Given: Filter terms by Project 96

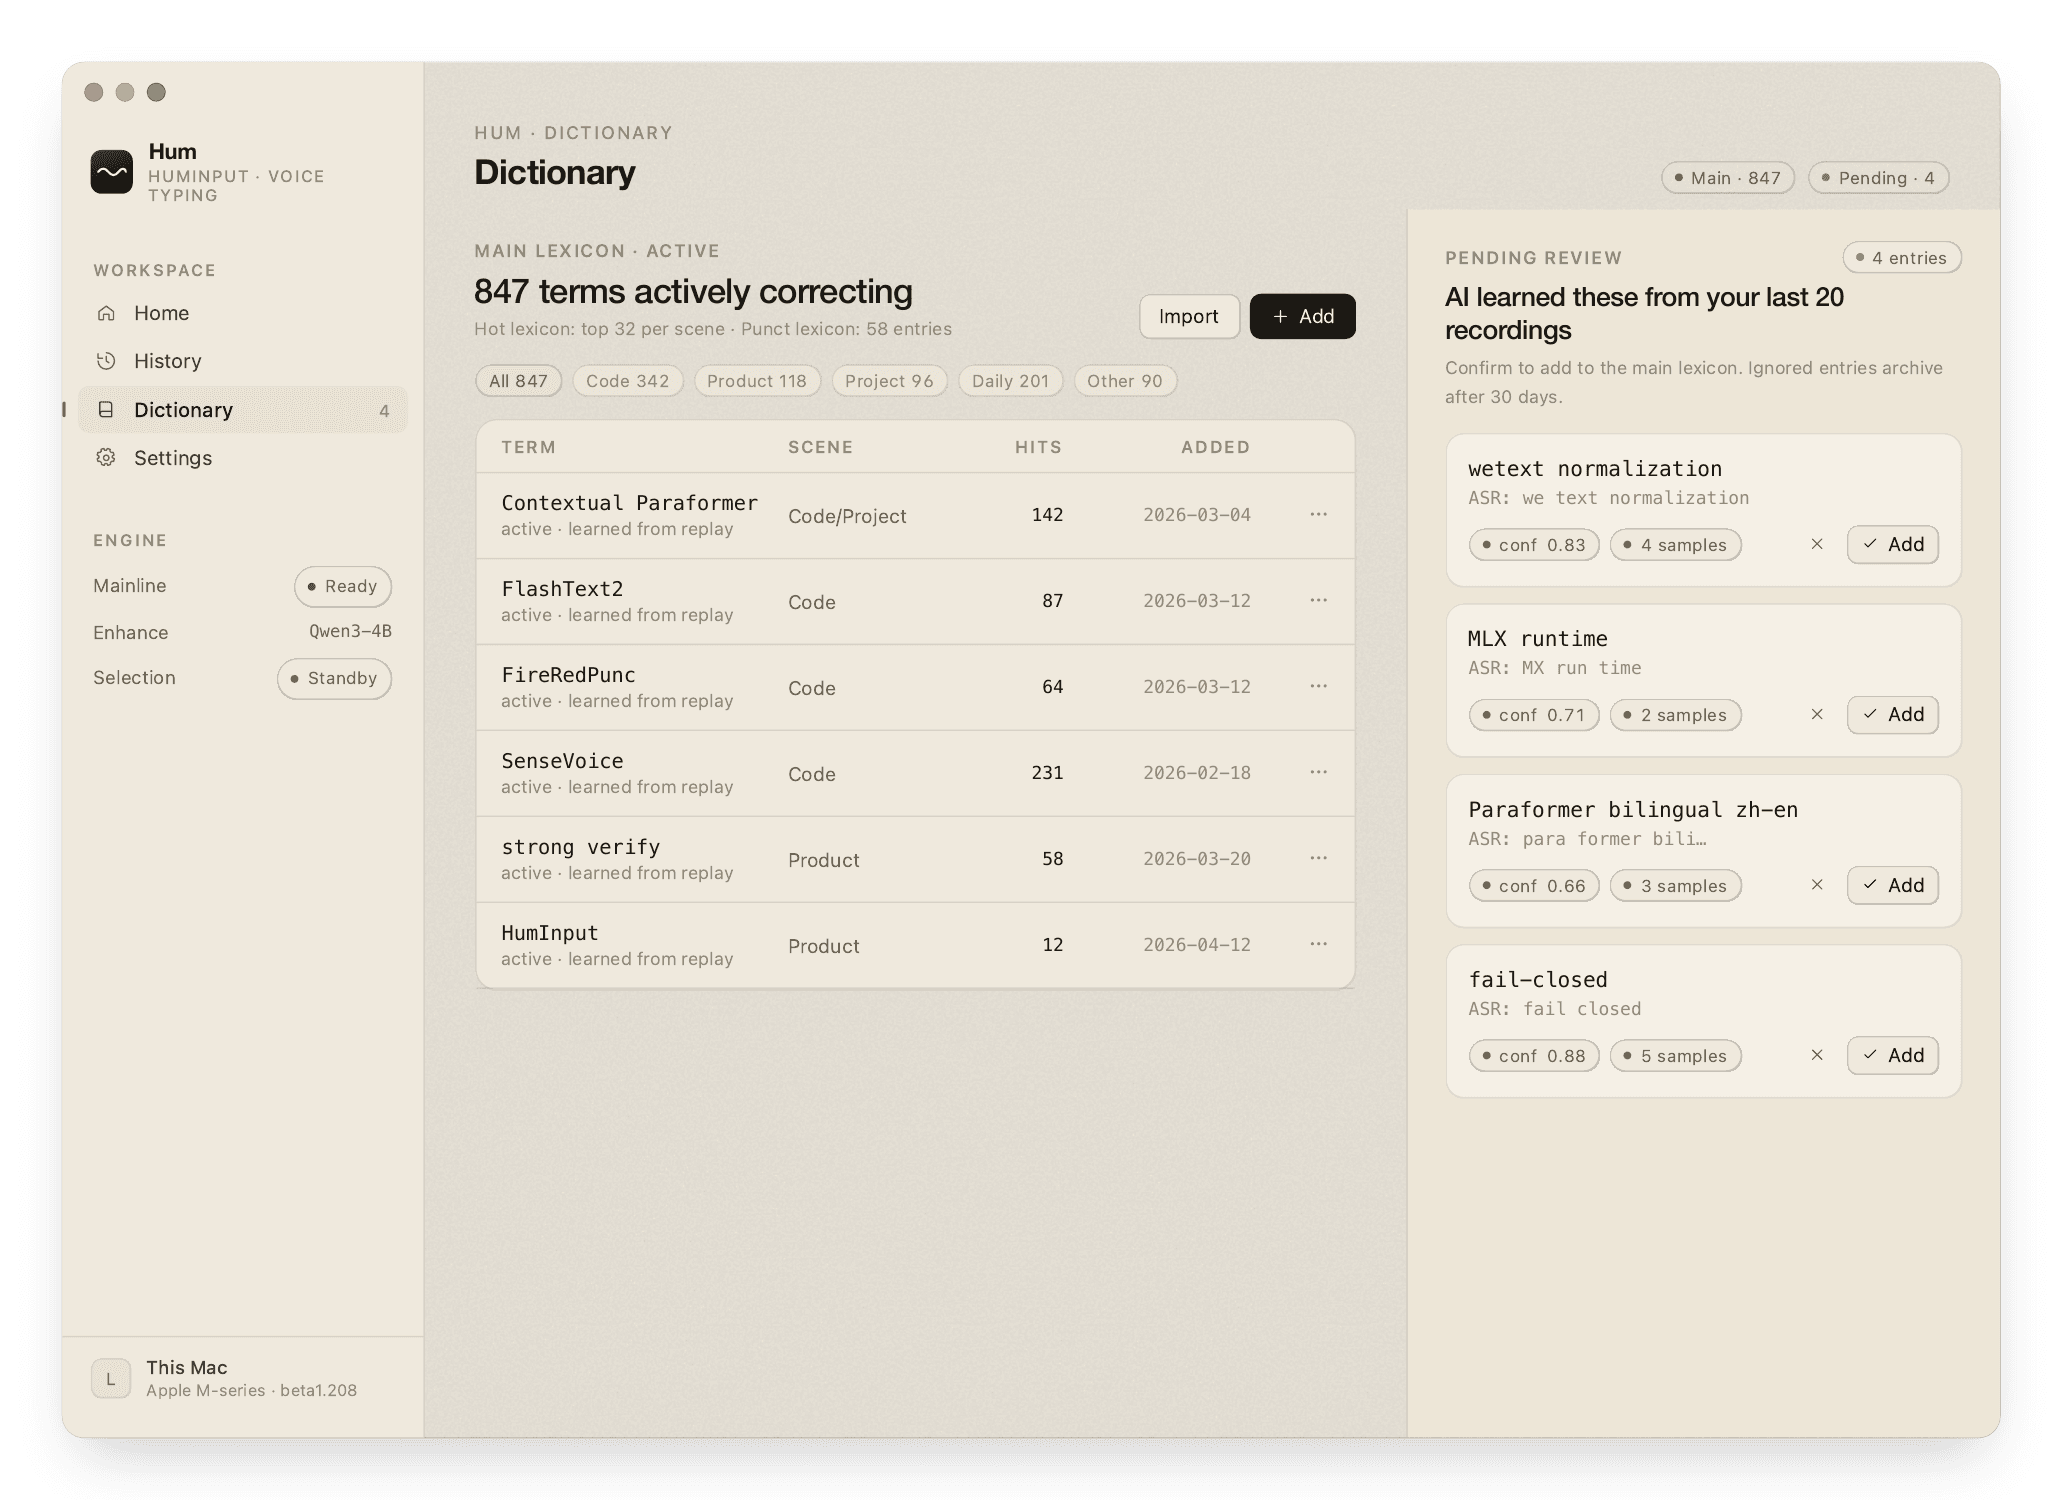Looking at the screenshot, I should [x=889, y=381].
